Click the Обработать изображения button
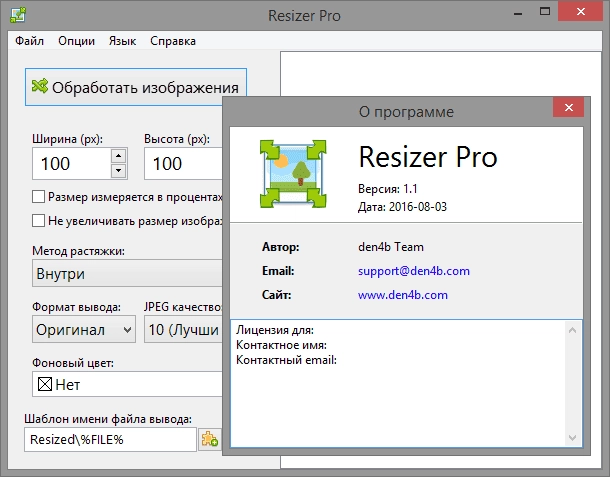The height and width of the screenshot is (477, 610). [x=136, y=87]
